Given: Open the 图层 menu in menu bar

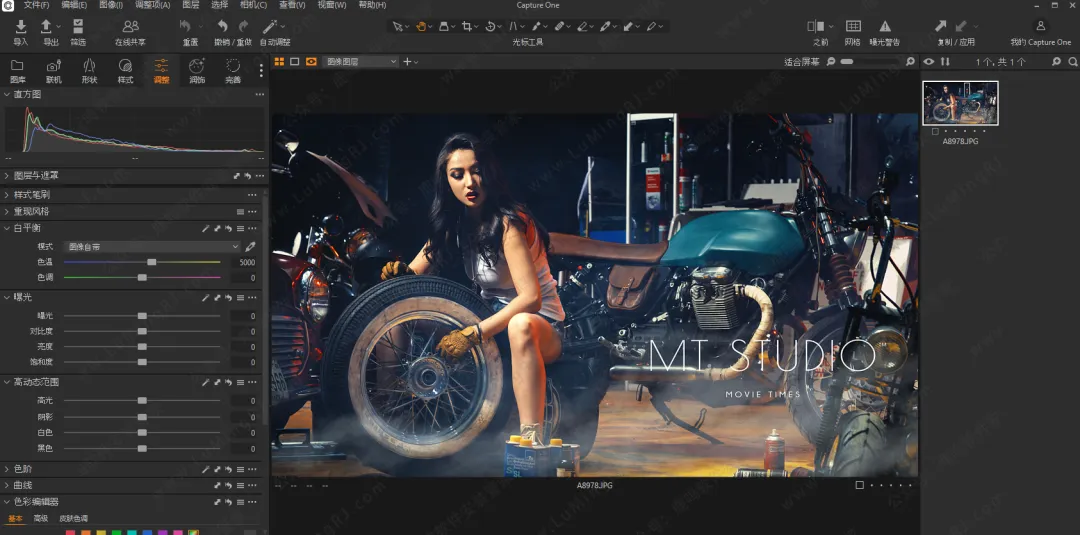Looking at the screenshot, I should pos(190,5).
